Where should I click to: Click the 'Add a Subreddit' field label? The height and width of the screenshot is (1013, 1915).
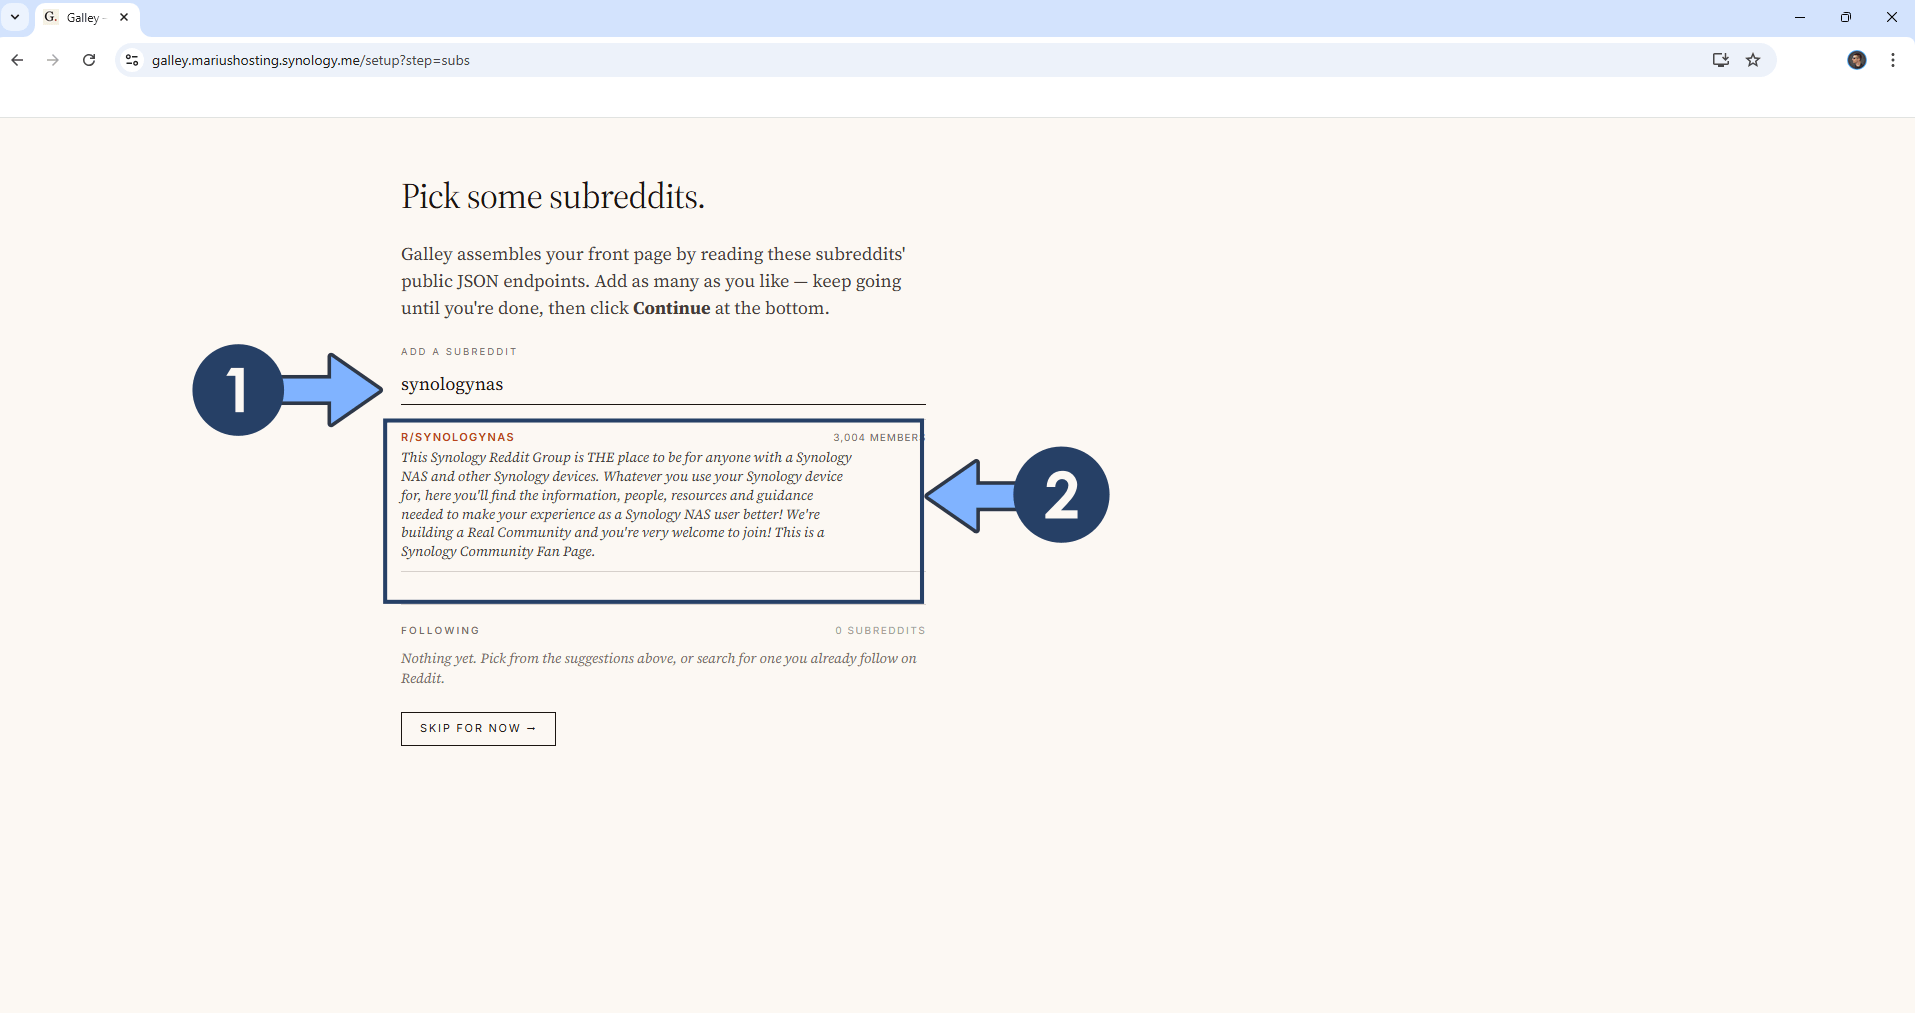[459, 351]
